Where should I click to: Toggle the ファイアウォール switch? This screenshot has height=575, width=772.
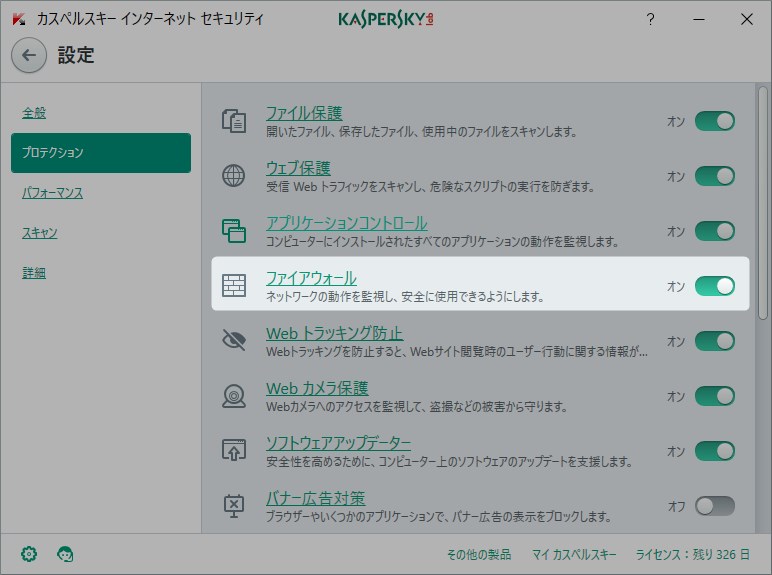point(715,286)
